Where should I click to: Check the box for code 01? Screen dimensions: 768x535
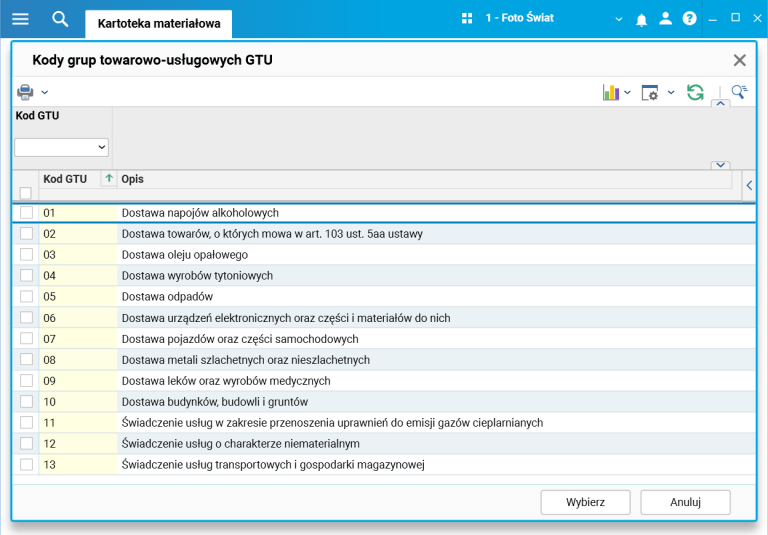pos(26,213)
